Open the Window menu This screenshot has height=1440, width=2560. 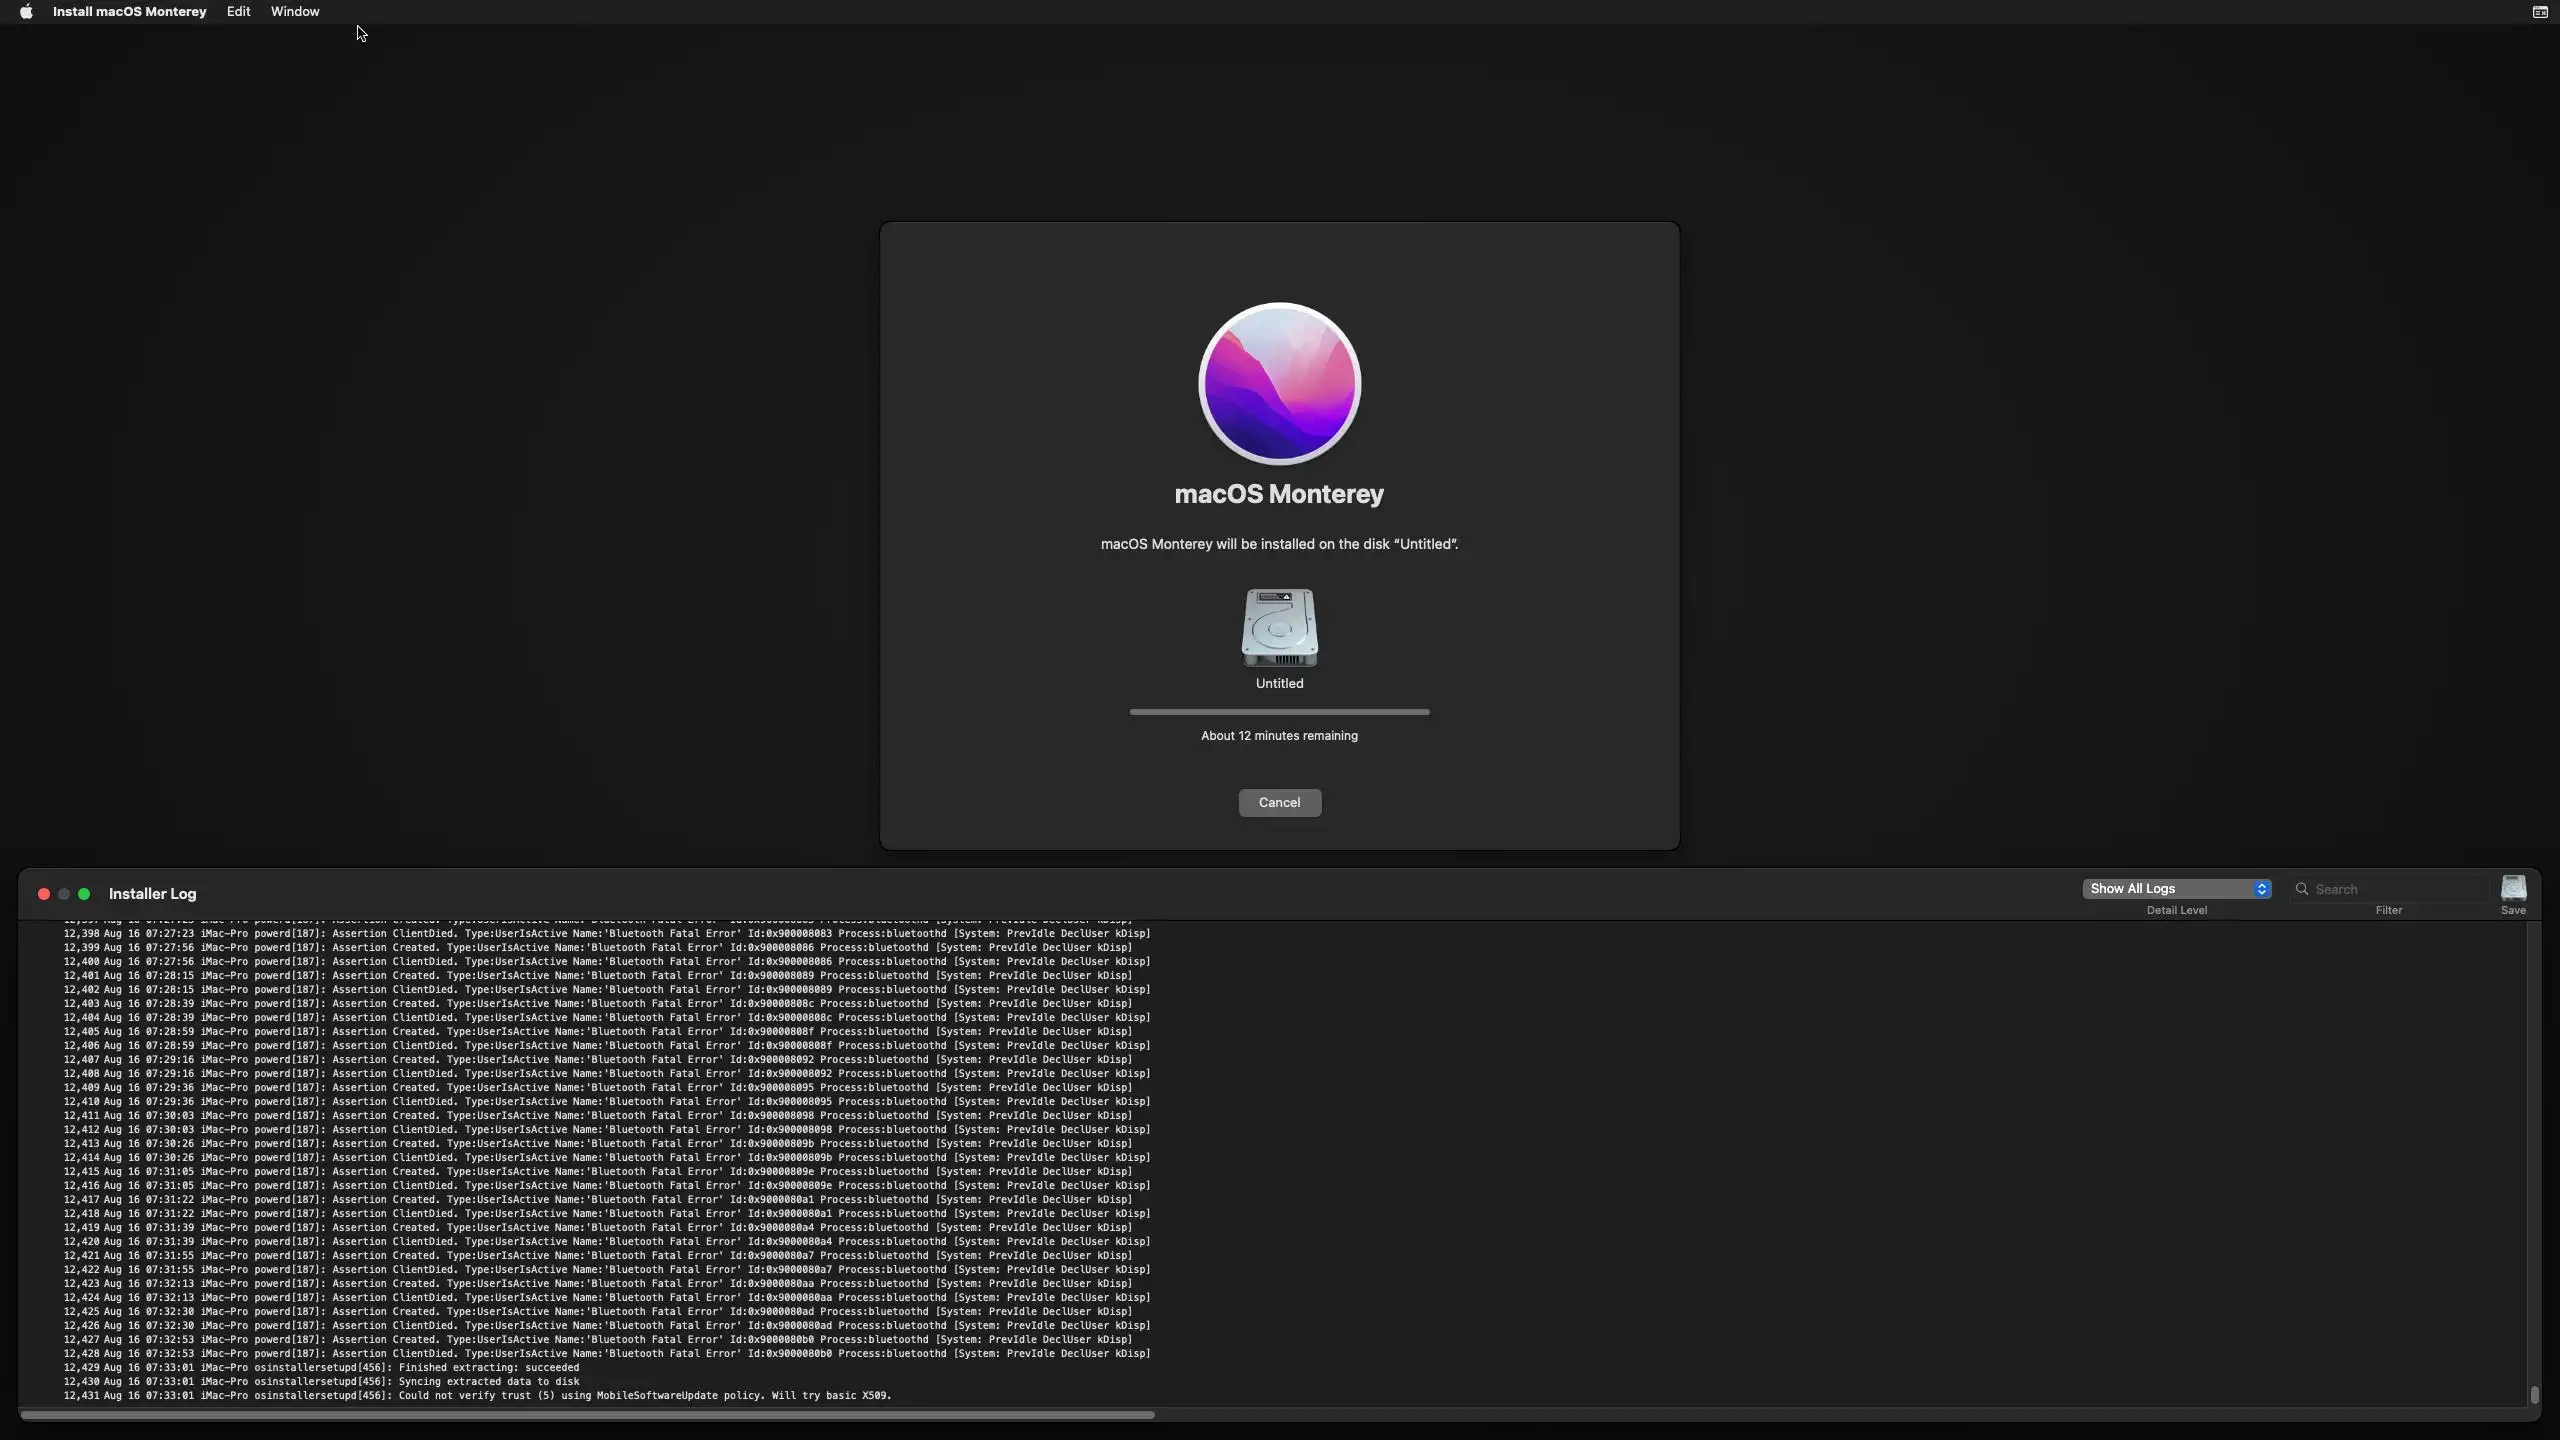[295, 12]
